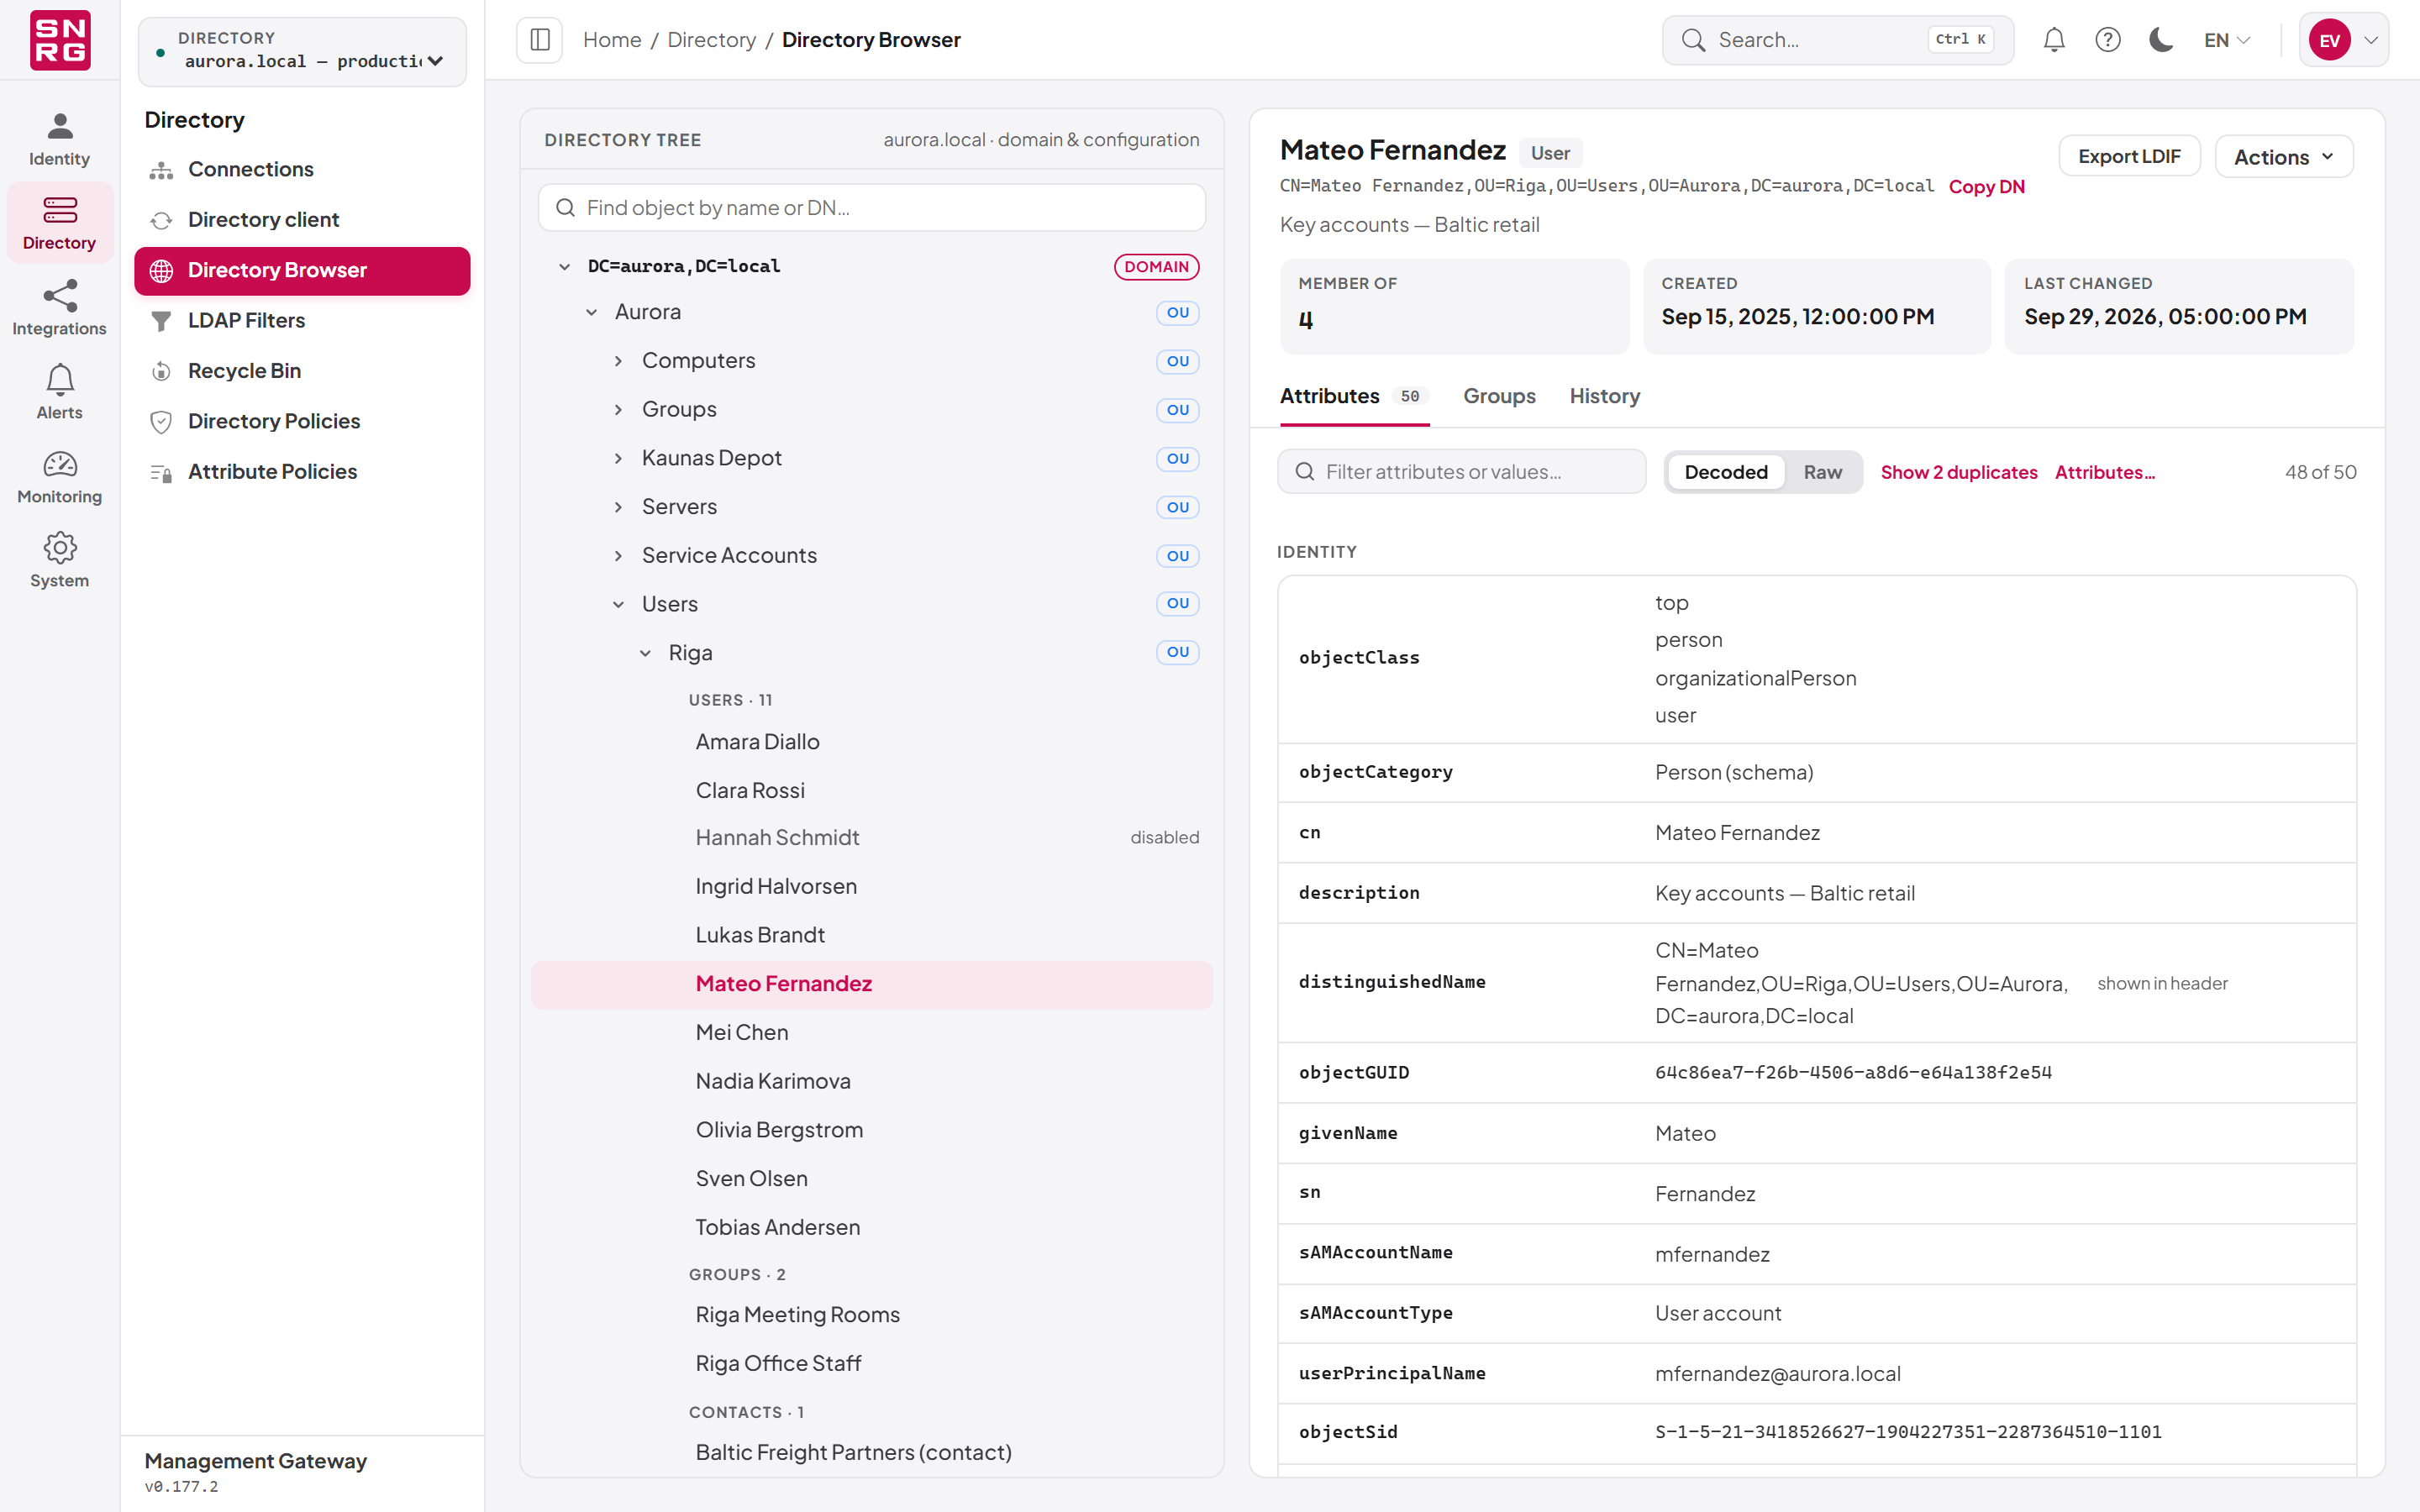Click Show 2 duplicates link
The image size is (2420, 1512).
pos(1958,472)
